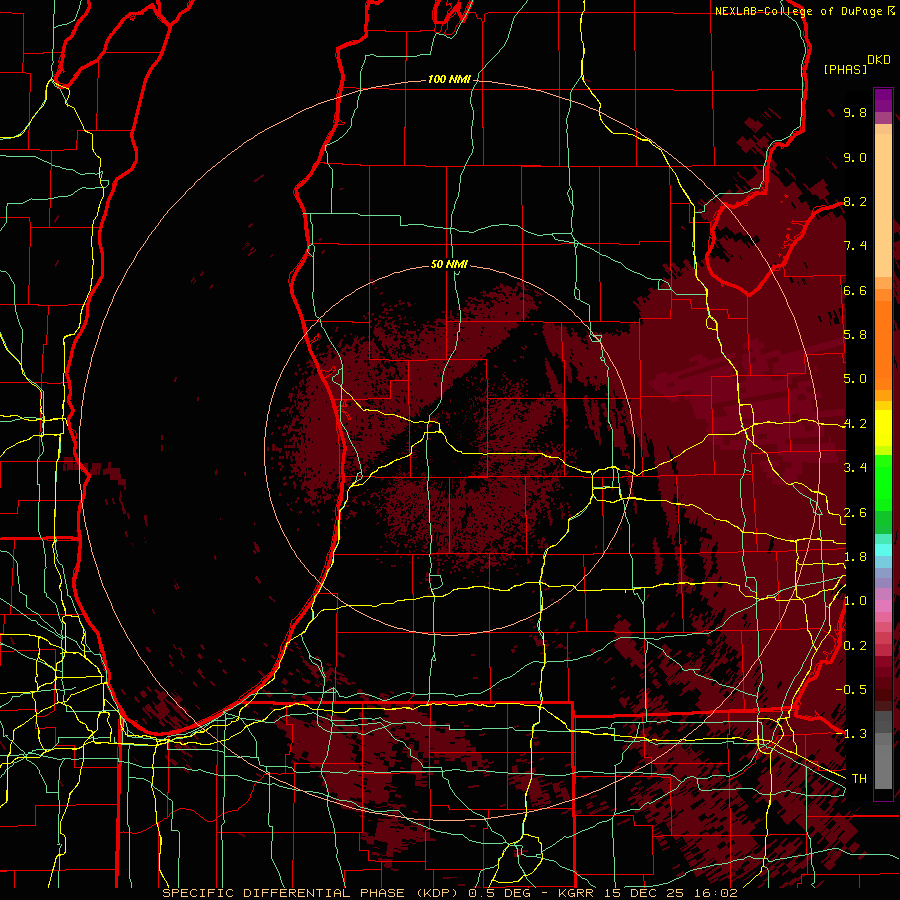Select the 1.8 scale value
The height and width of the screenshot is (900, 900).
[x=855, y=557]
